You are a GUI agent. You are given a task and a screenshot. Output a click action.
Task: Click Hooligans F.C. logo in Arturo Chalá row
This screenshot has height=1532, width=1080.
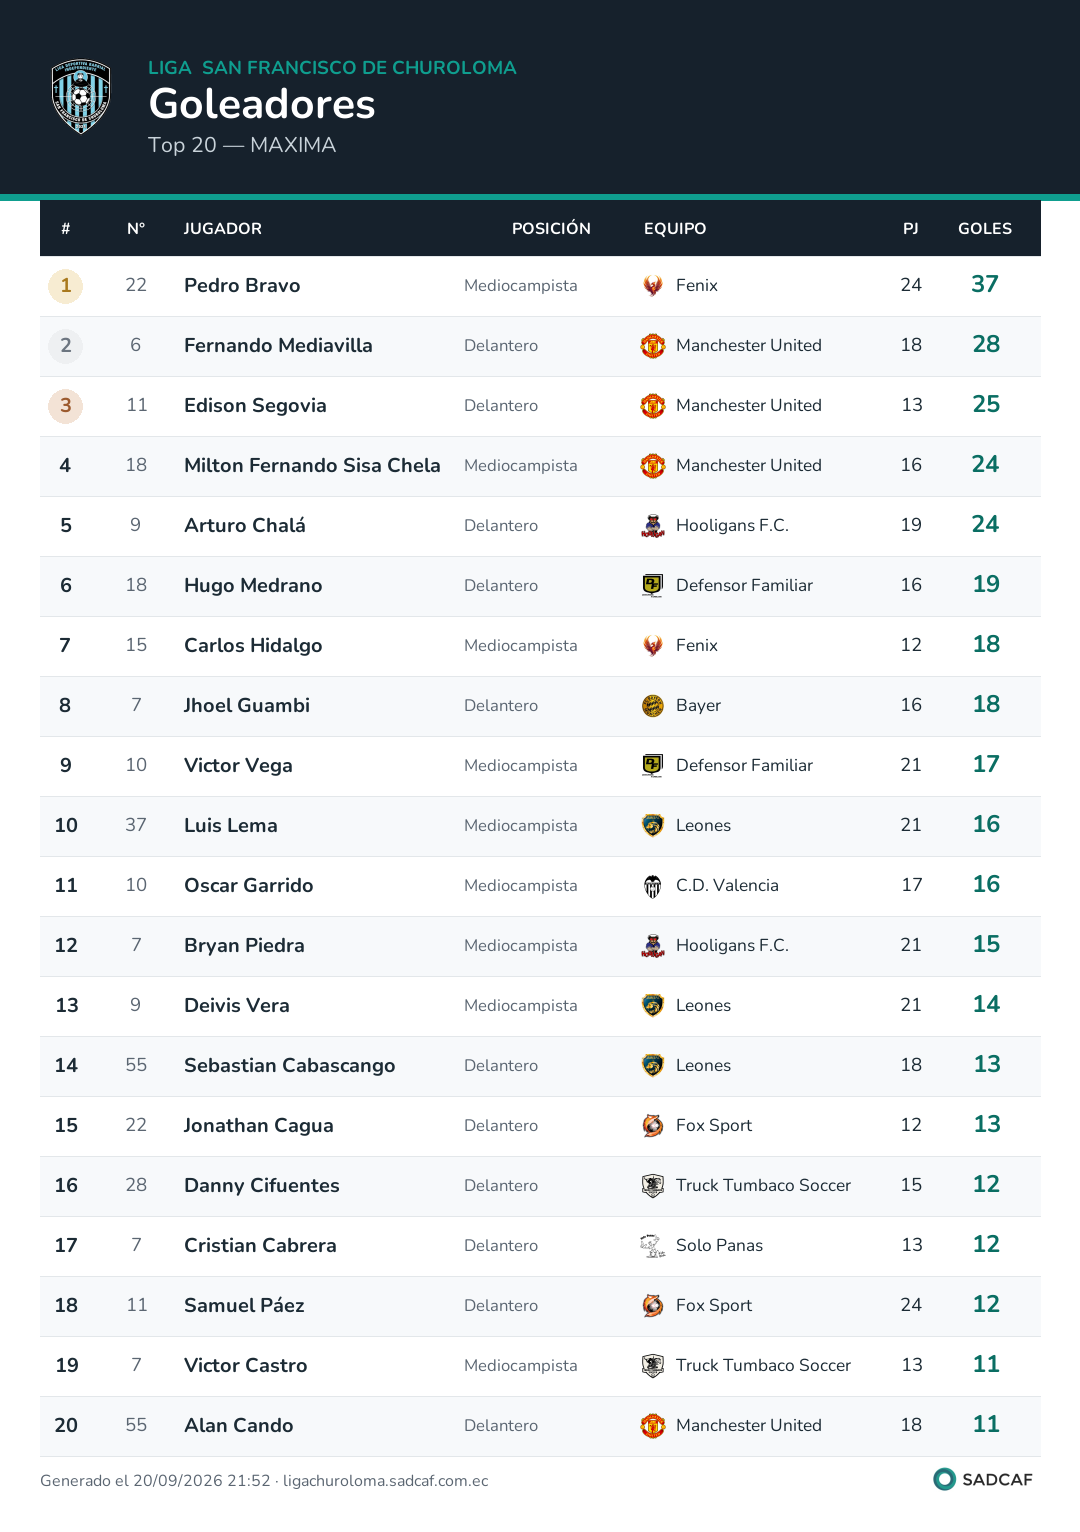(653, 526)
